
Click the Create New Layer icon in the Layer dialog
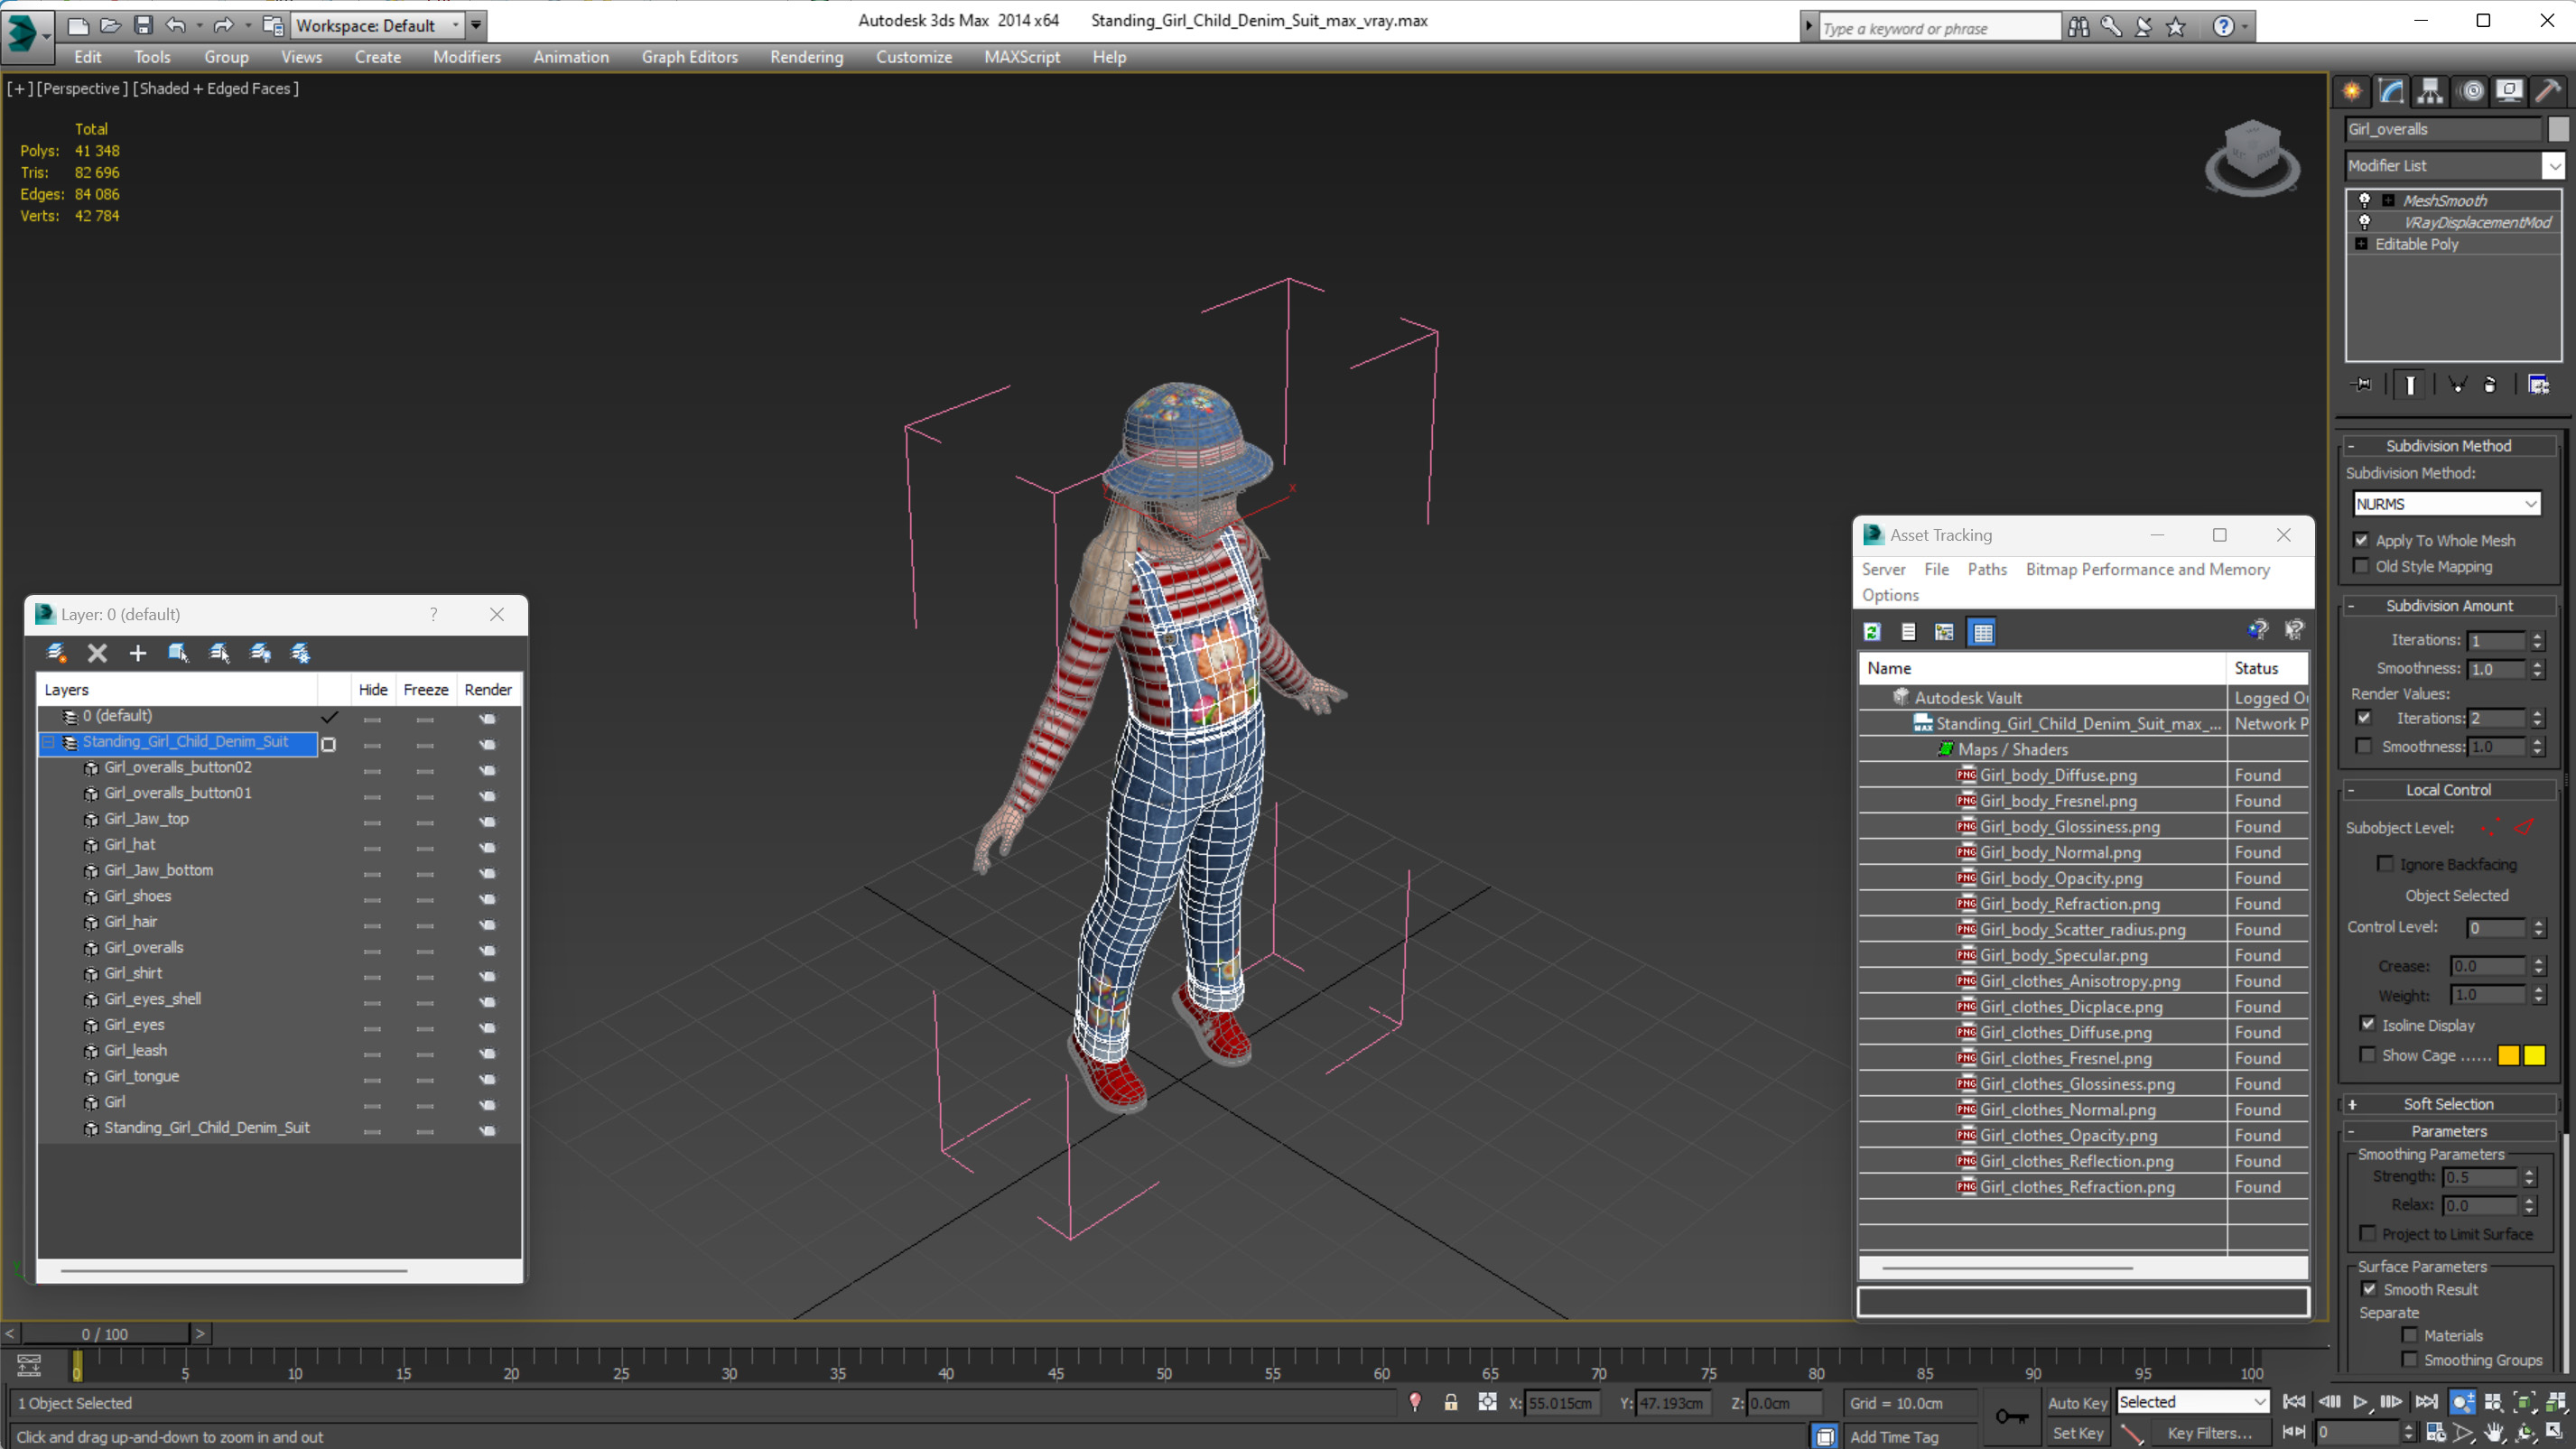click(56, 653)
